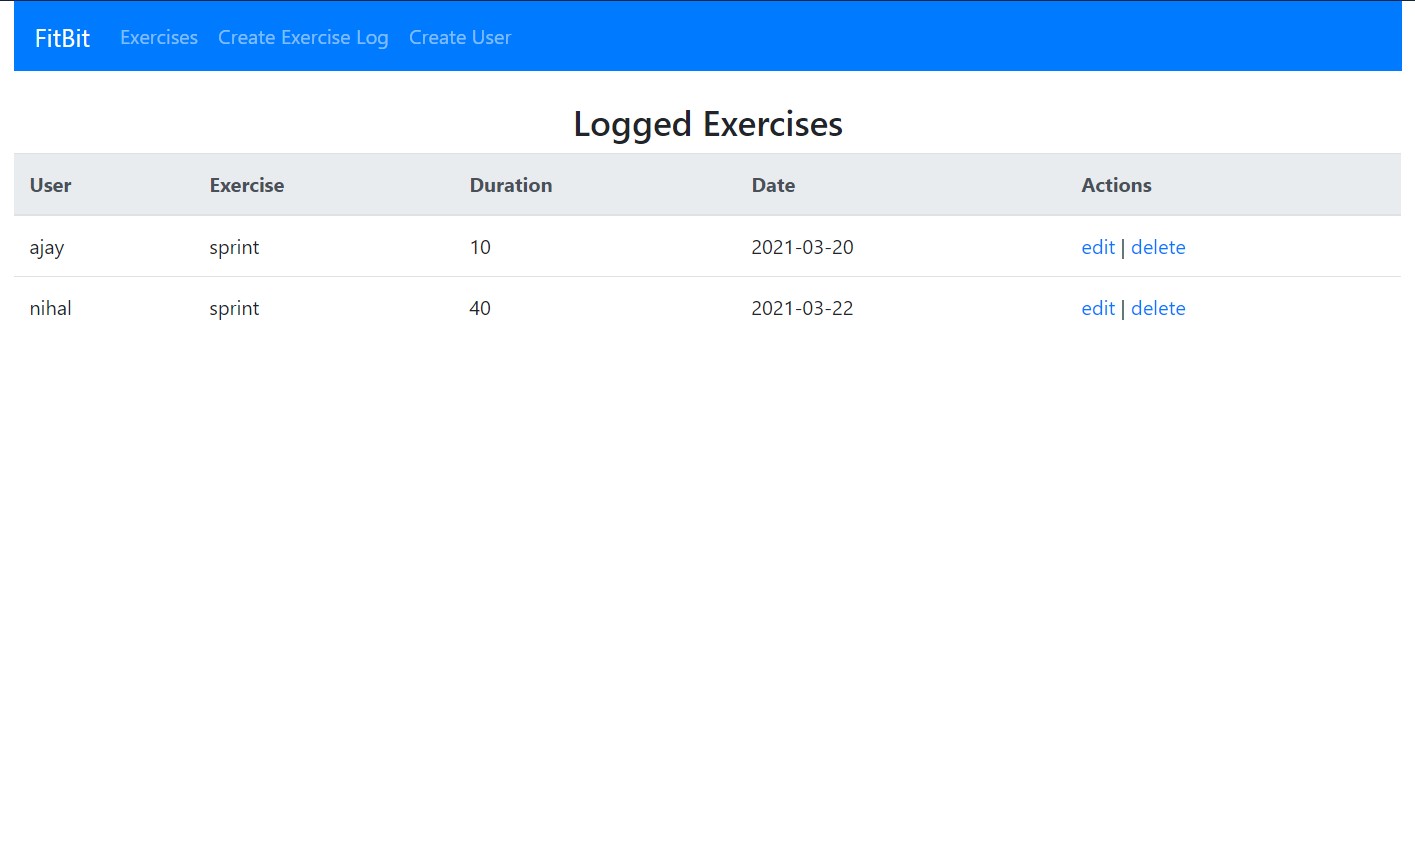Open the Create Exercise Log page
The height and width of the screenshot is (862, 1415).
coord(303,37)
